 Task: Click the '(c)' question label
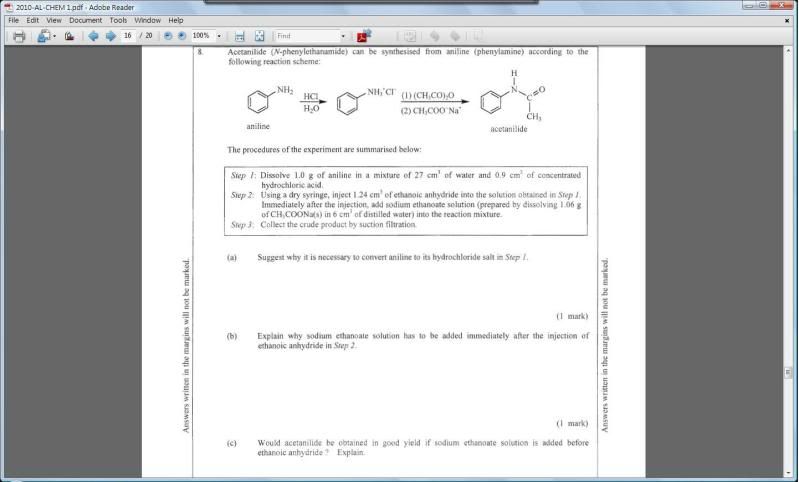click(232, 443)
